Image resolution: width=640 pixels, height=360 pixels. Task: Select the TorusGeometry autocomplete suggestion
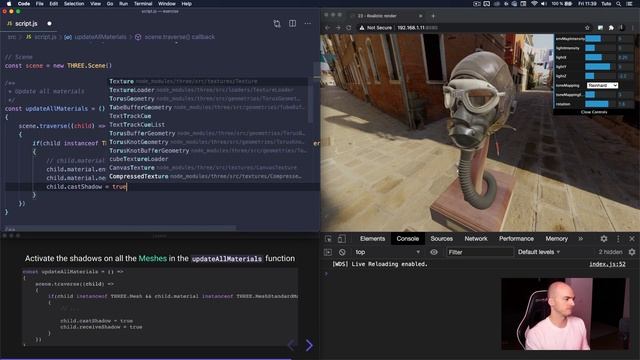point(208,99)
